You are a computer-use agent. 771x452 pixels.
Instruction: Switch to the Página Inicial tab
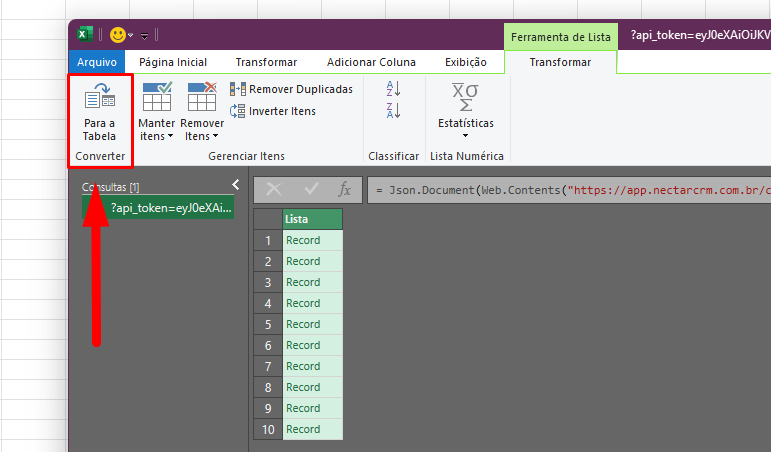point(173,62)
